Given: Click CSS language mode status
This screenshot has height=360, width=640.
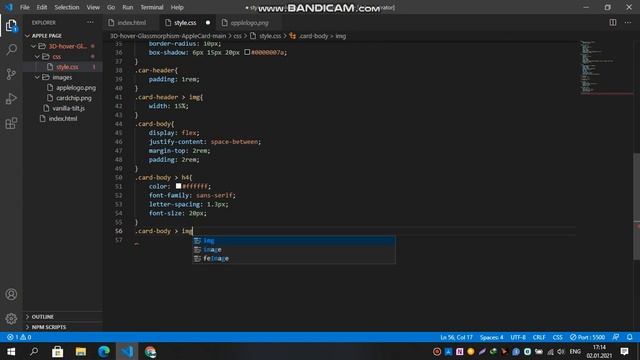Looking at the screenshot, I should pos(557,337).
